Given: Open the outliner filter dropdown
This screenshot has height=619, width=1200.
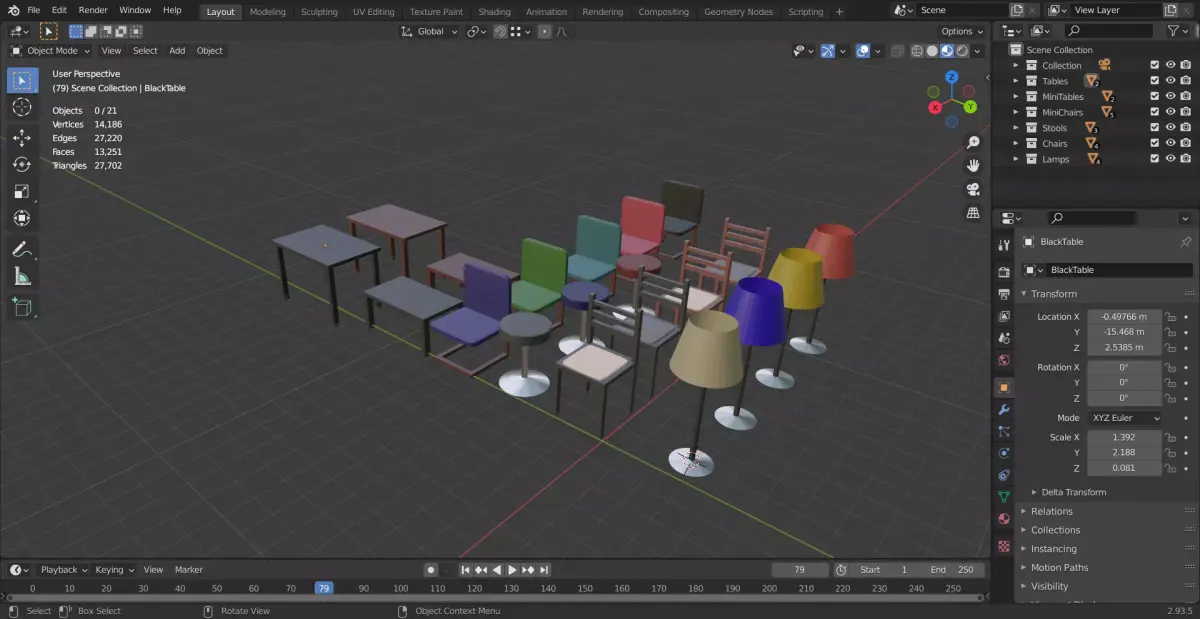Looking at the screenshot, I should point(1179,31).
